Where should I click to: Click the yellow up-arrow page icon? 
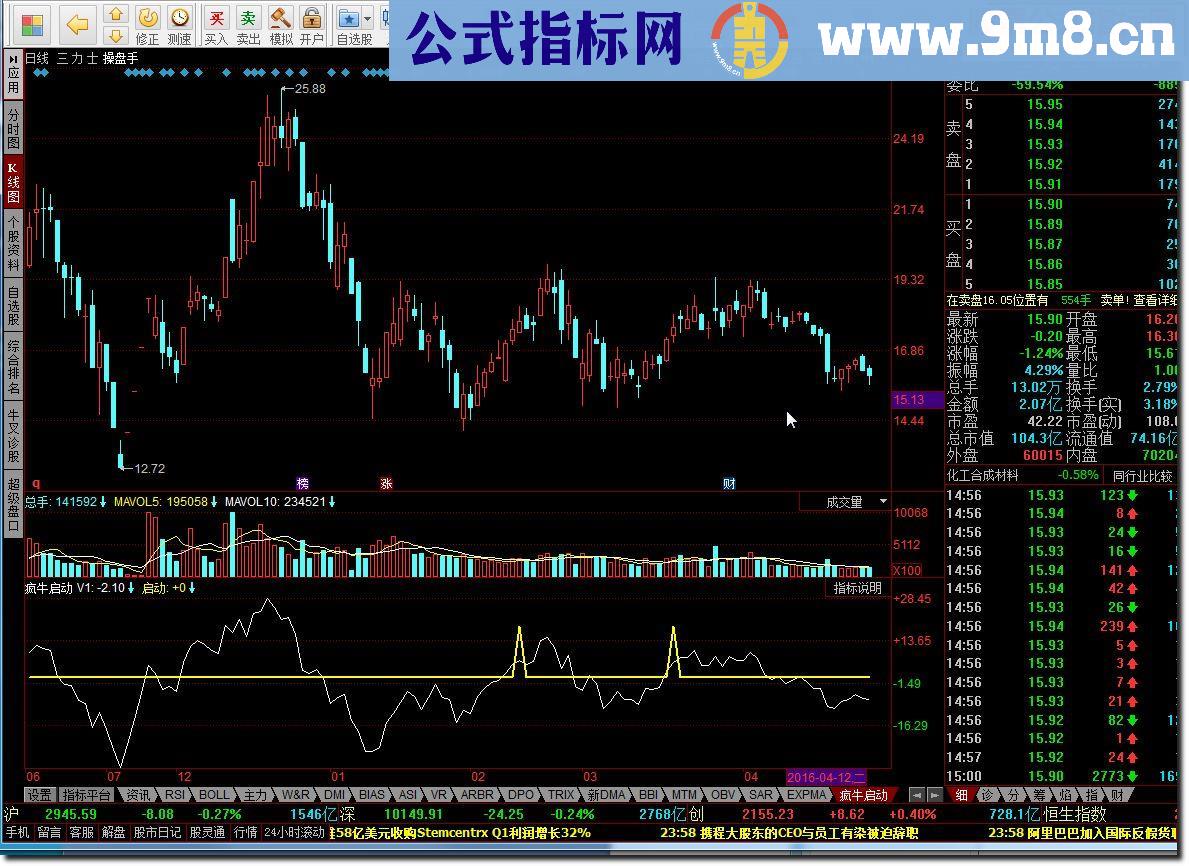(x=117, y=13)
